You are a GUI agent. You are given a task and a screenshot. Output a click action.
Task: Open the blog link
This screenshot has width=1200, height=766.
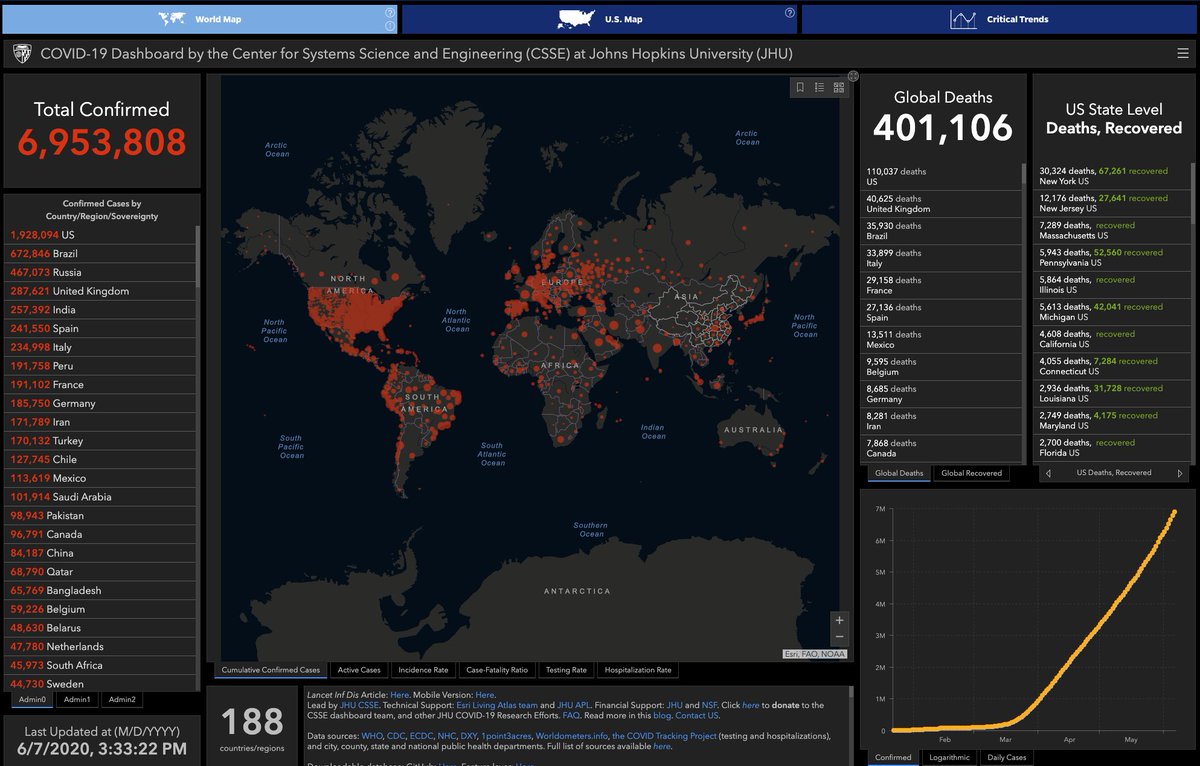coord(662,716)
